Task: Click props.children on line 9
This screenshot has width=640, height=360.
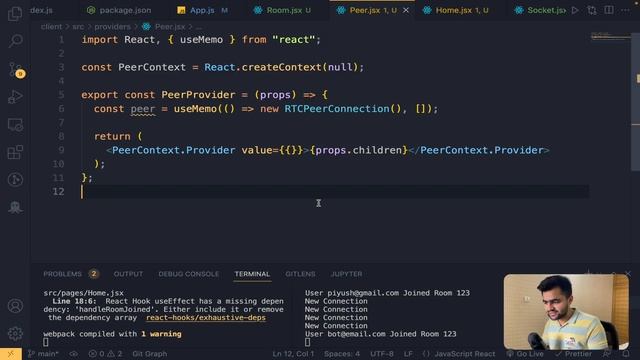Action: click(x=359, y=150)
